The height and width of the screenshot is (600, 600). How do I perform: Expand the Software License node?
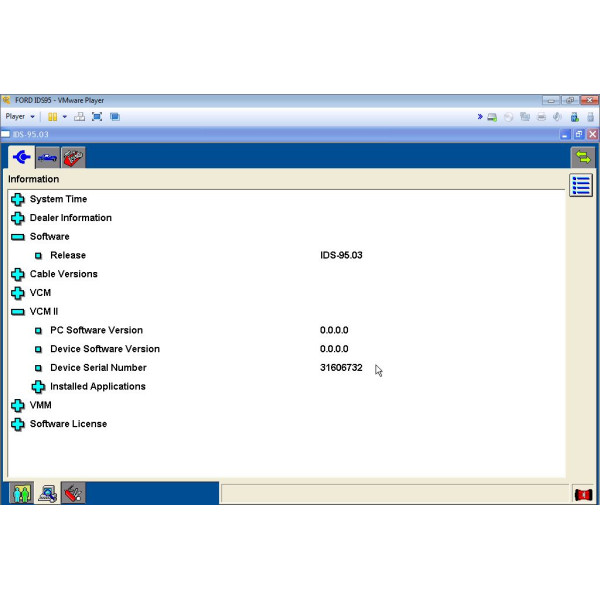[x=18, y=424]
